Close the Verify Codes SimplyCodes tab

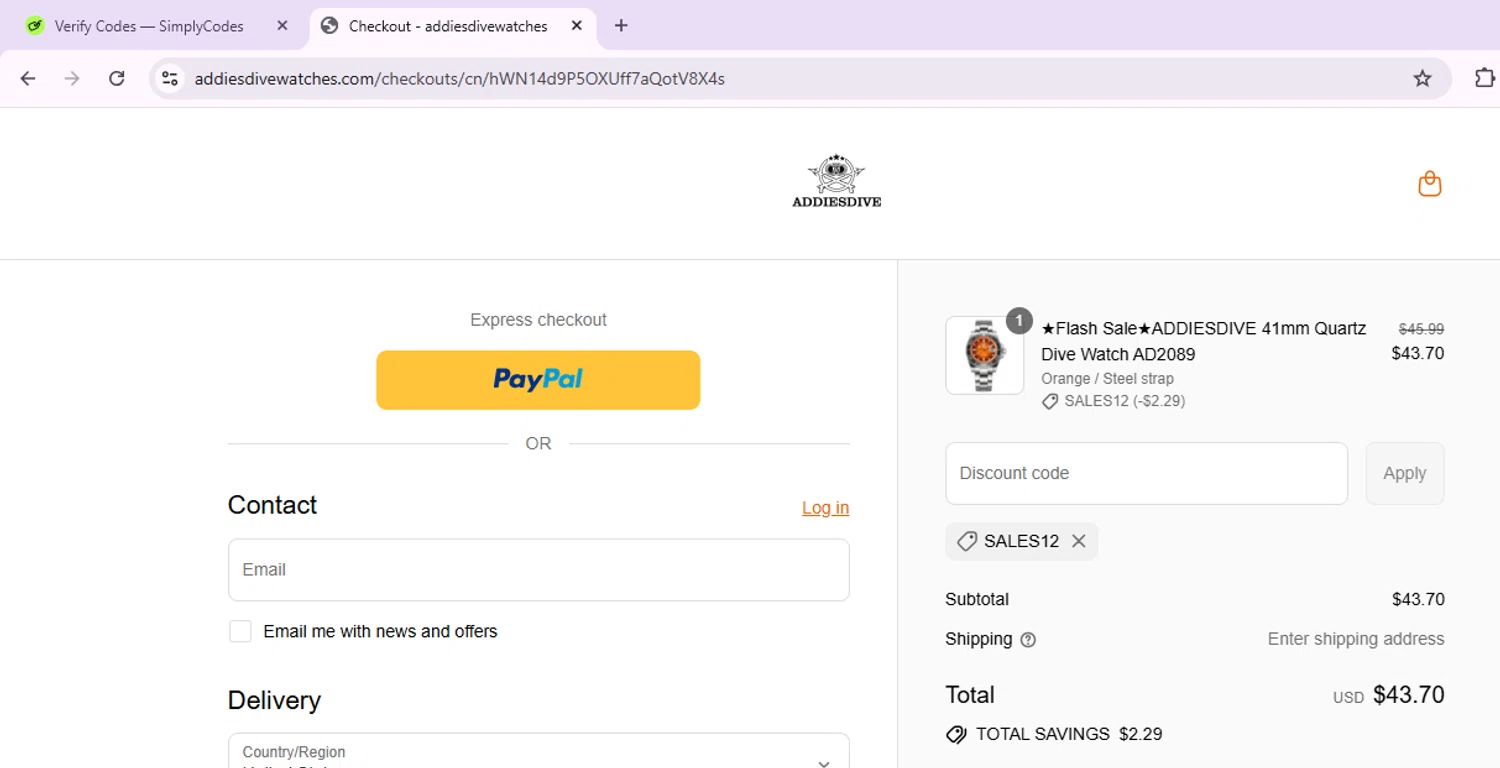click(282, 26)
